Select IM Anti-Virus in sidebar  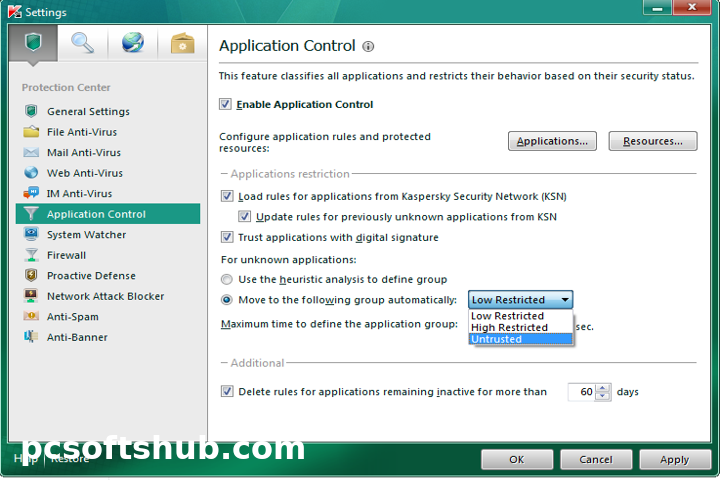pyautogui.click(x=108, y=193)
